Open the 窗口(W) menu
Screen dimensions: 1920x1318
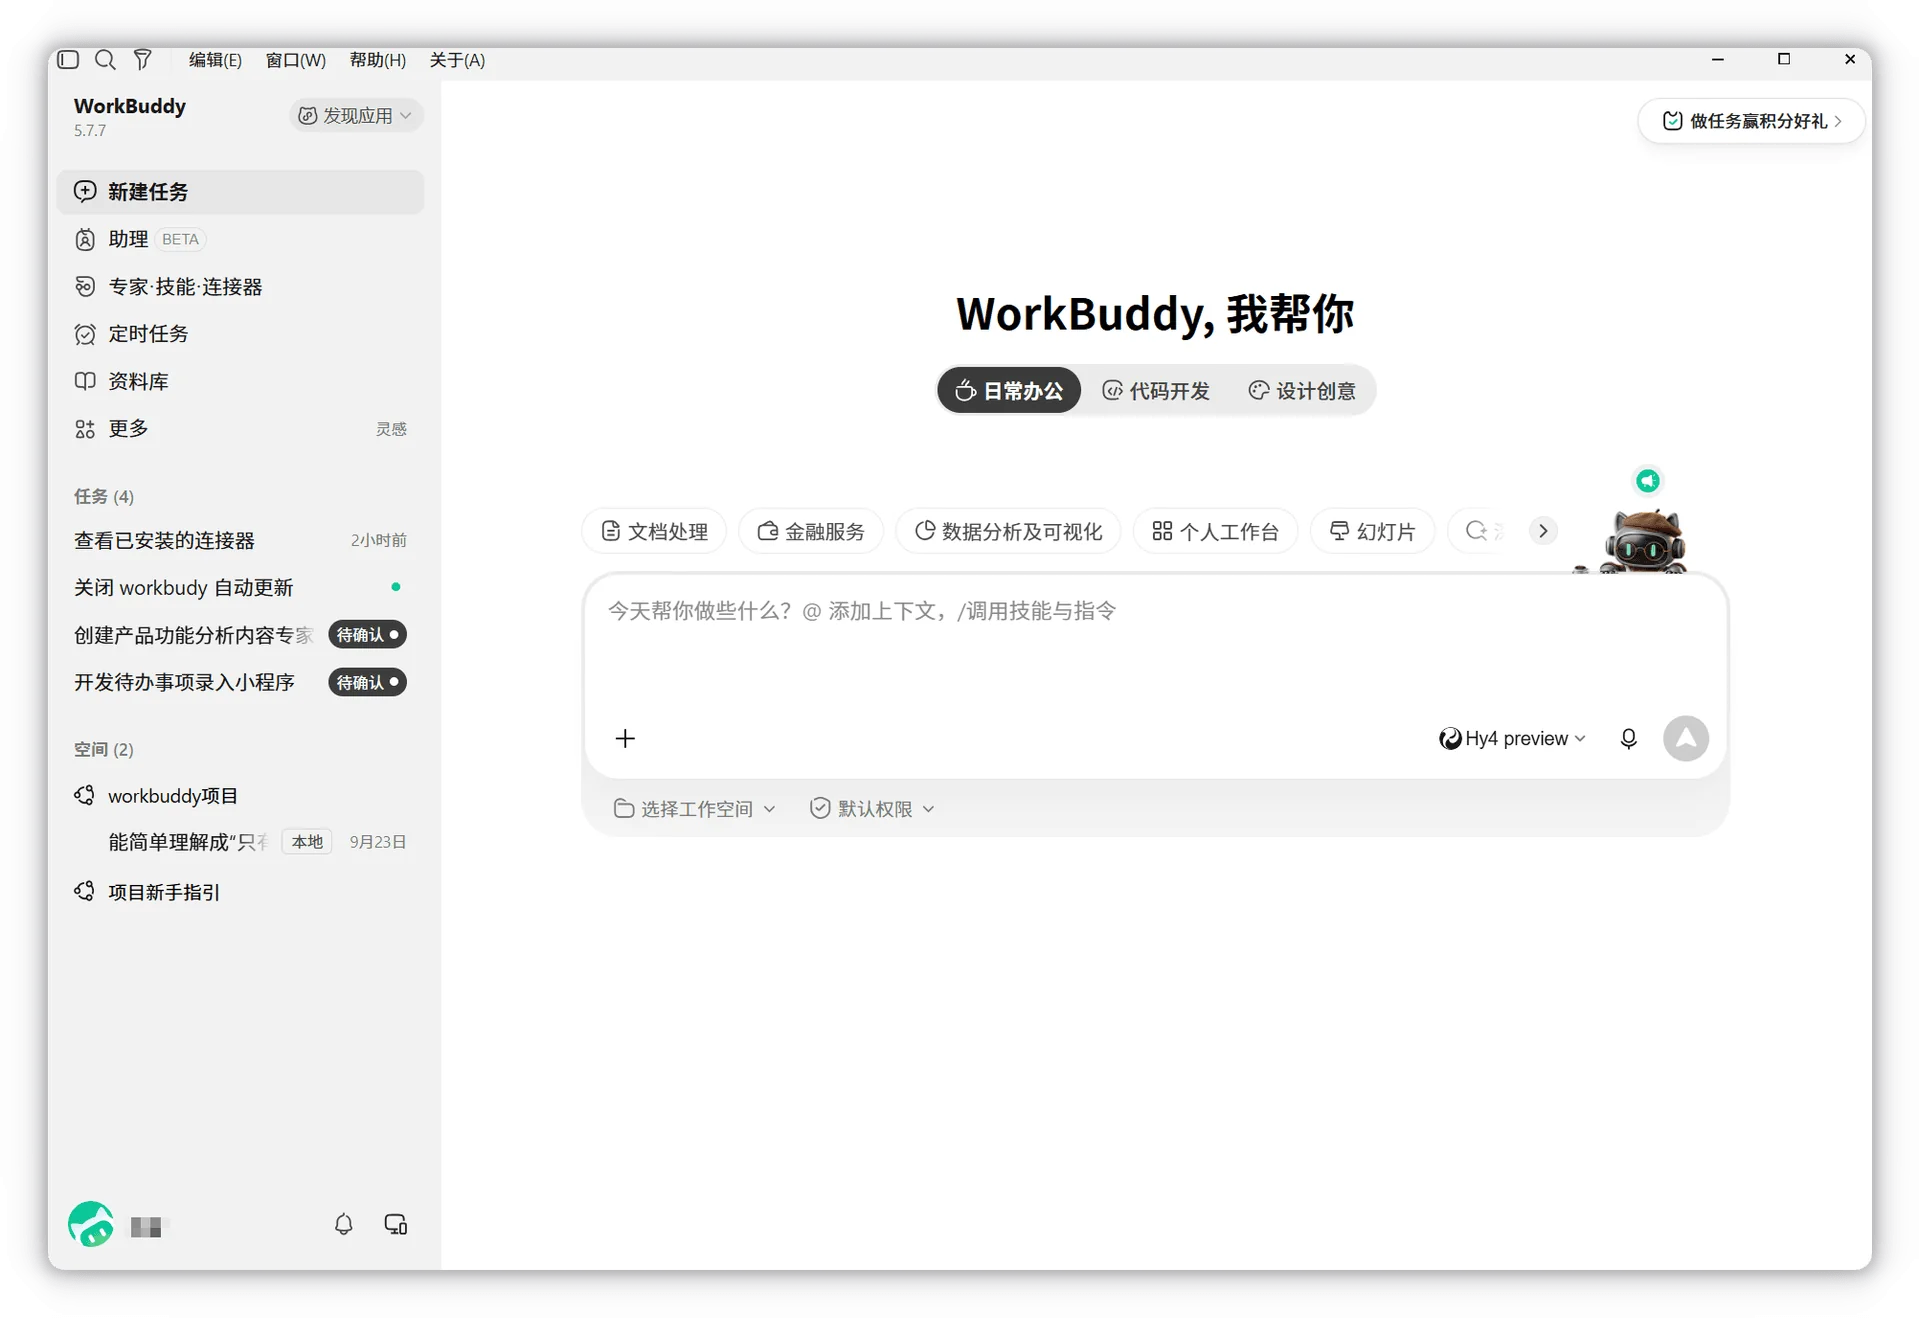tap(295, 60)
